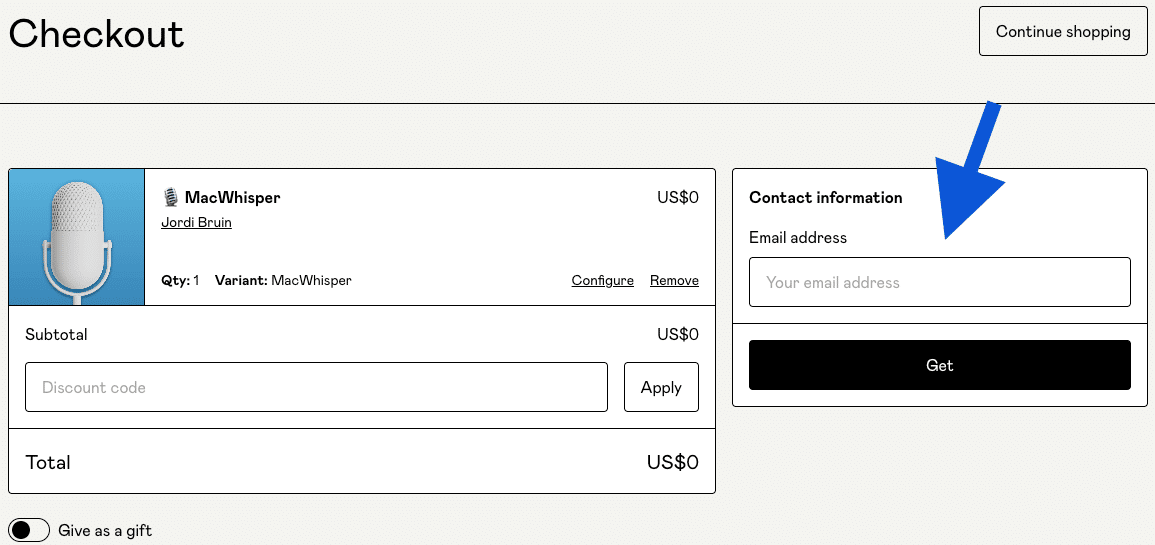Click the Configure link for MacWhisper
This screenshot has width=1155, height=545.
(602, 280)
